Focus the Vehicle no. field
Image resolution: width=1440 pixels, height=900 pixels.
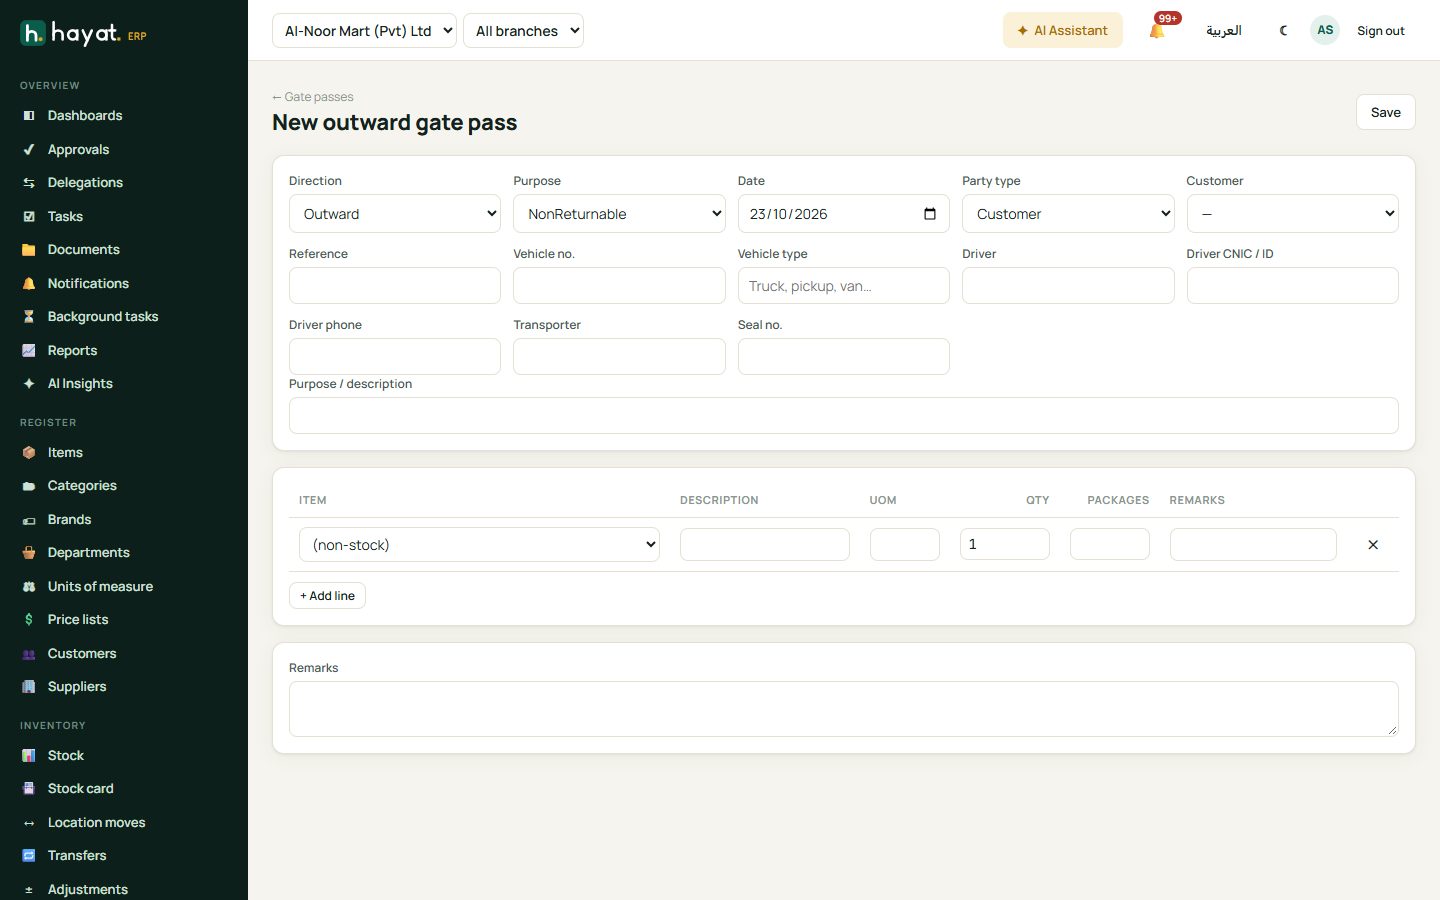point(619,286)
